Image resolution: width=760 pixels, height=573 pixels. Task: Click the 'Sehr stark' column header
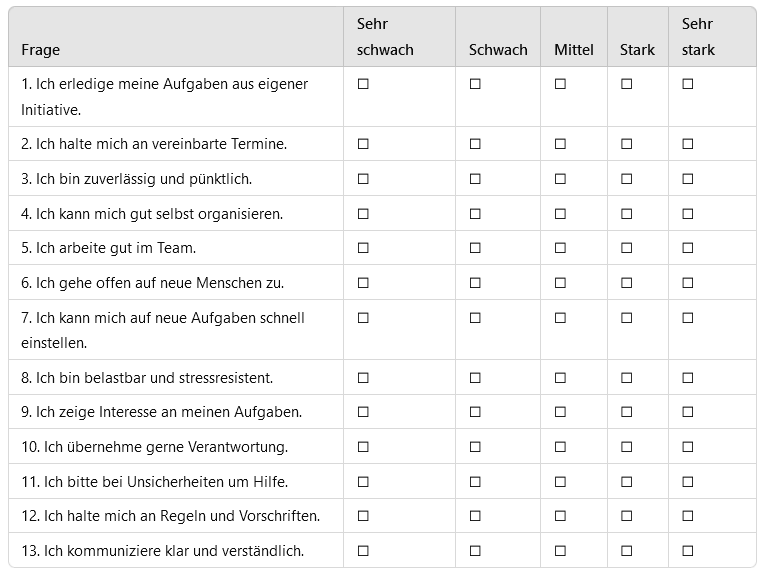(x=698, y=37)
